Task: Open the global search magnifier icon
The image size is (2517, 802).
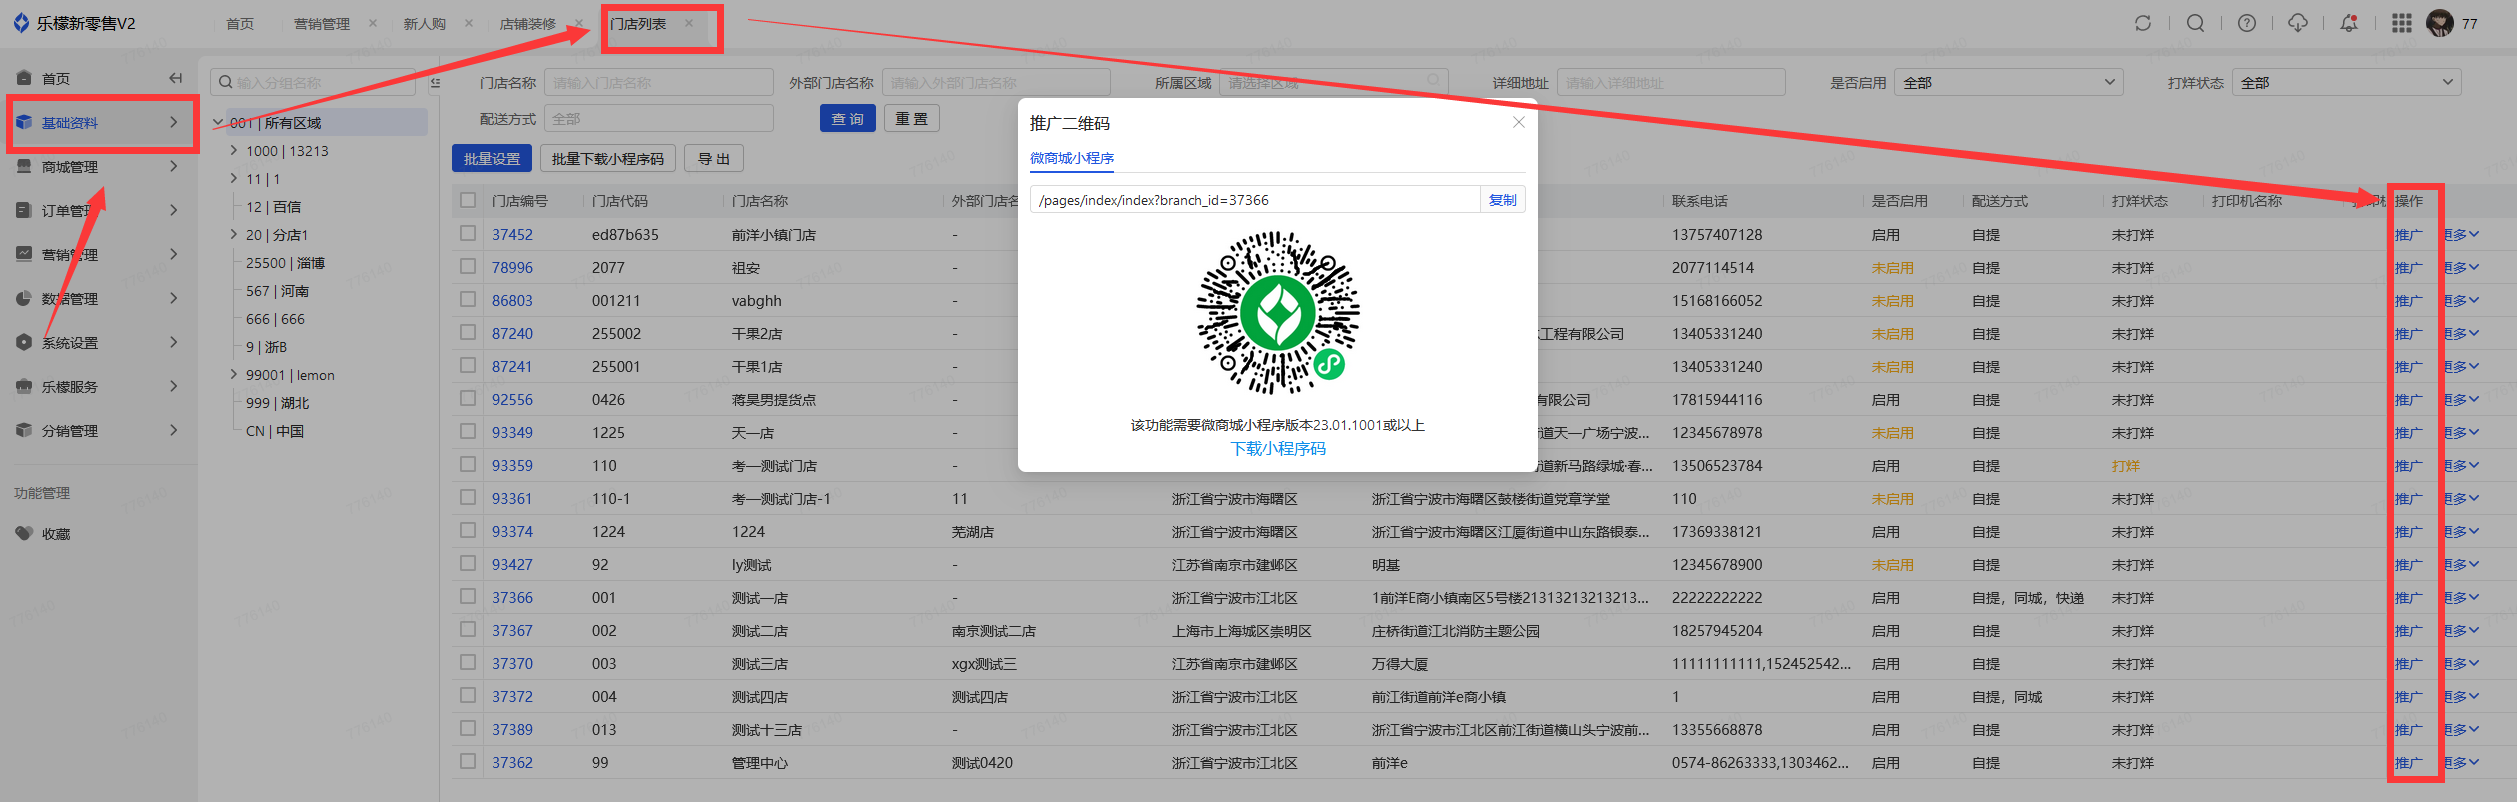Action: coord(2195,23)
